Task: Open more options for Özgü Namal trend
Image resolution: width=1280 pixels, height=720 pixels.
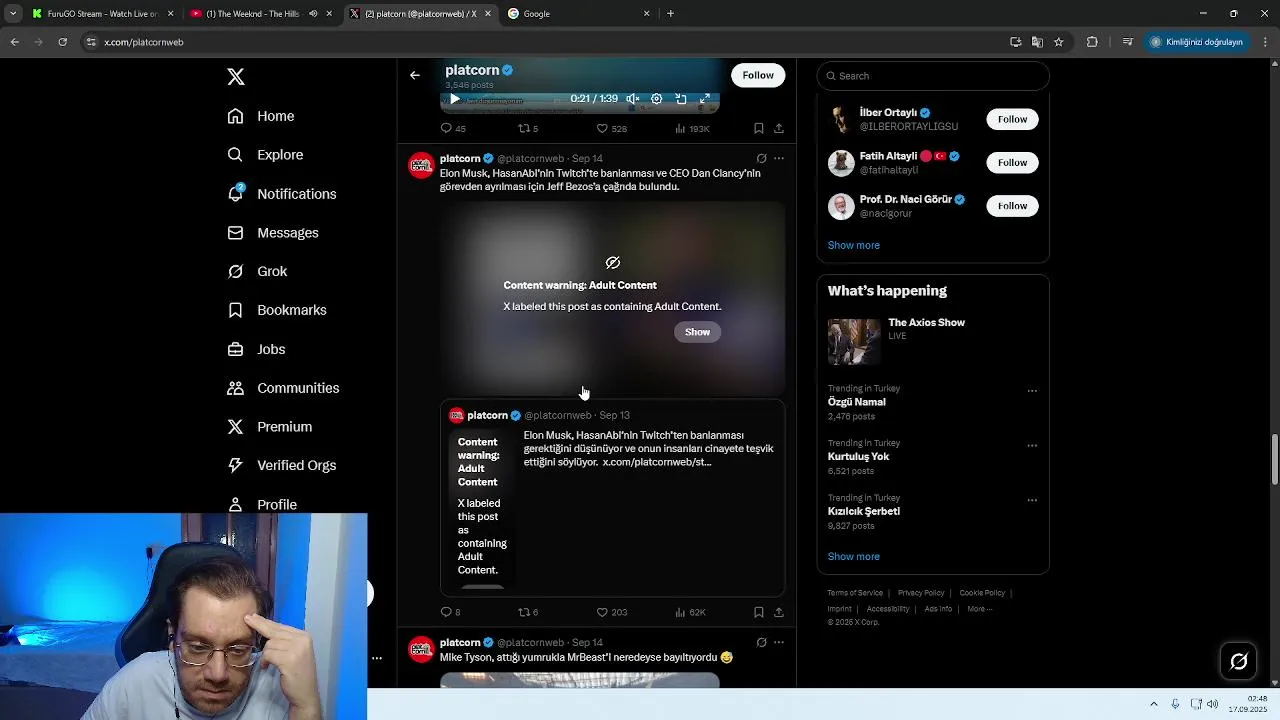Action: point(1032,391)
